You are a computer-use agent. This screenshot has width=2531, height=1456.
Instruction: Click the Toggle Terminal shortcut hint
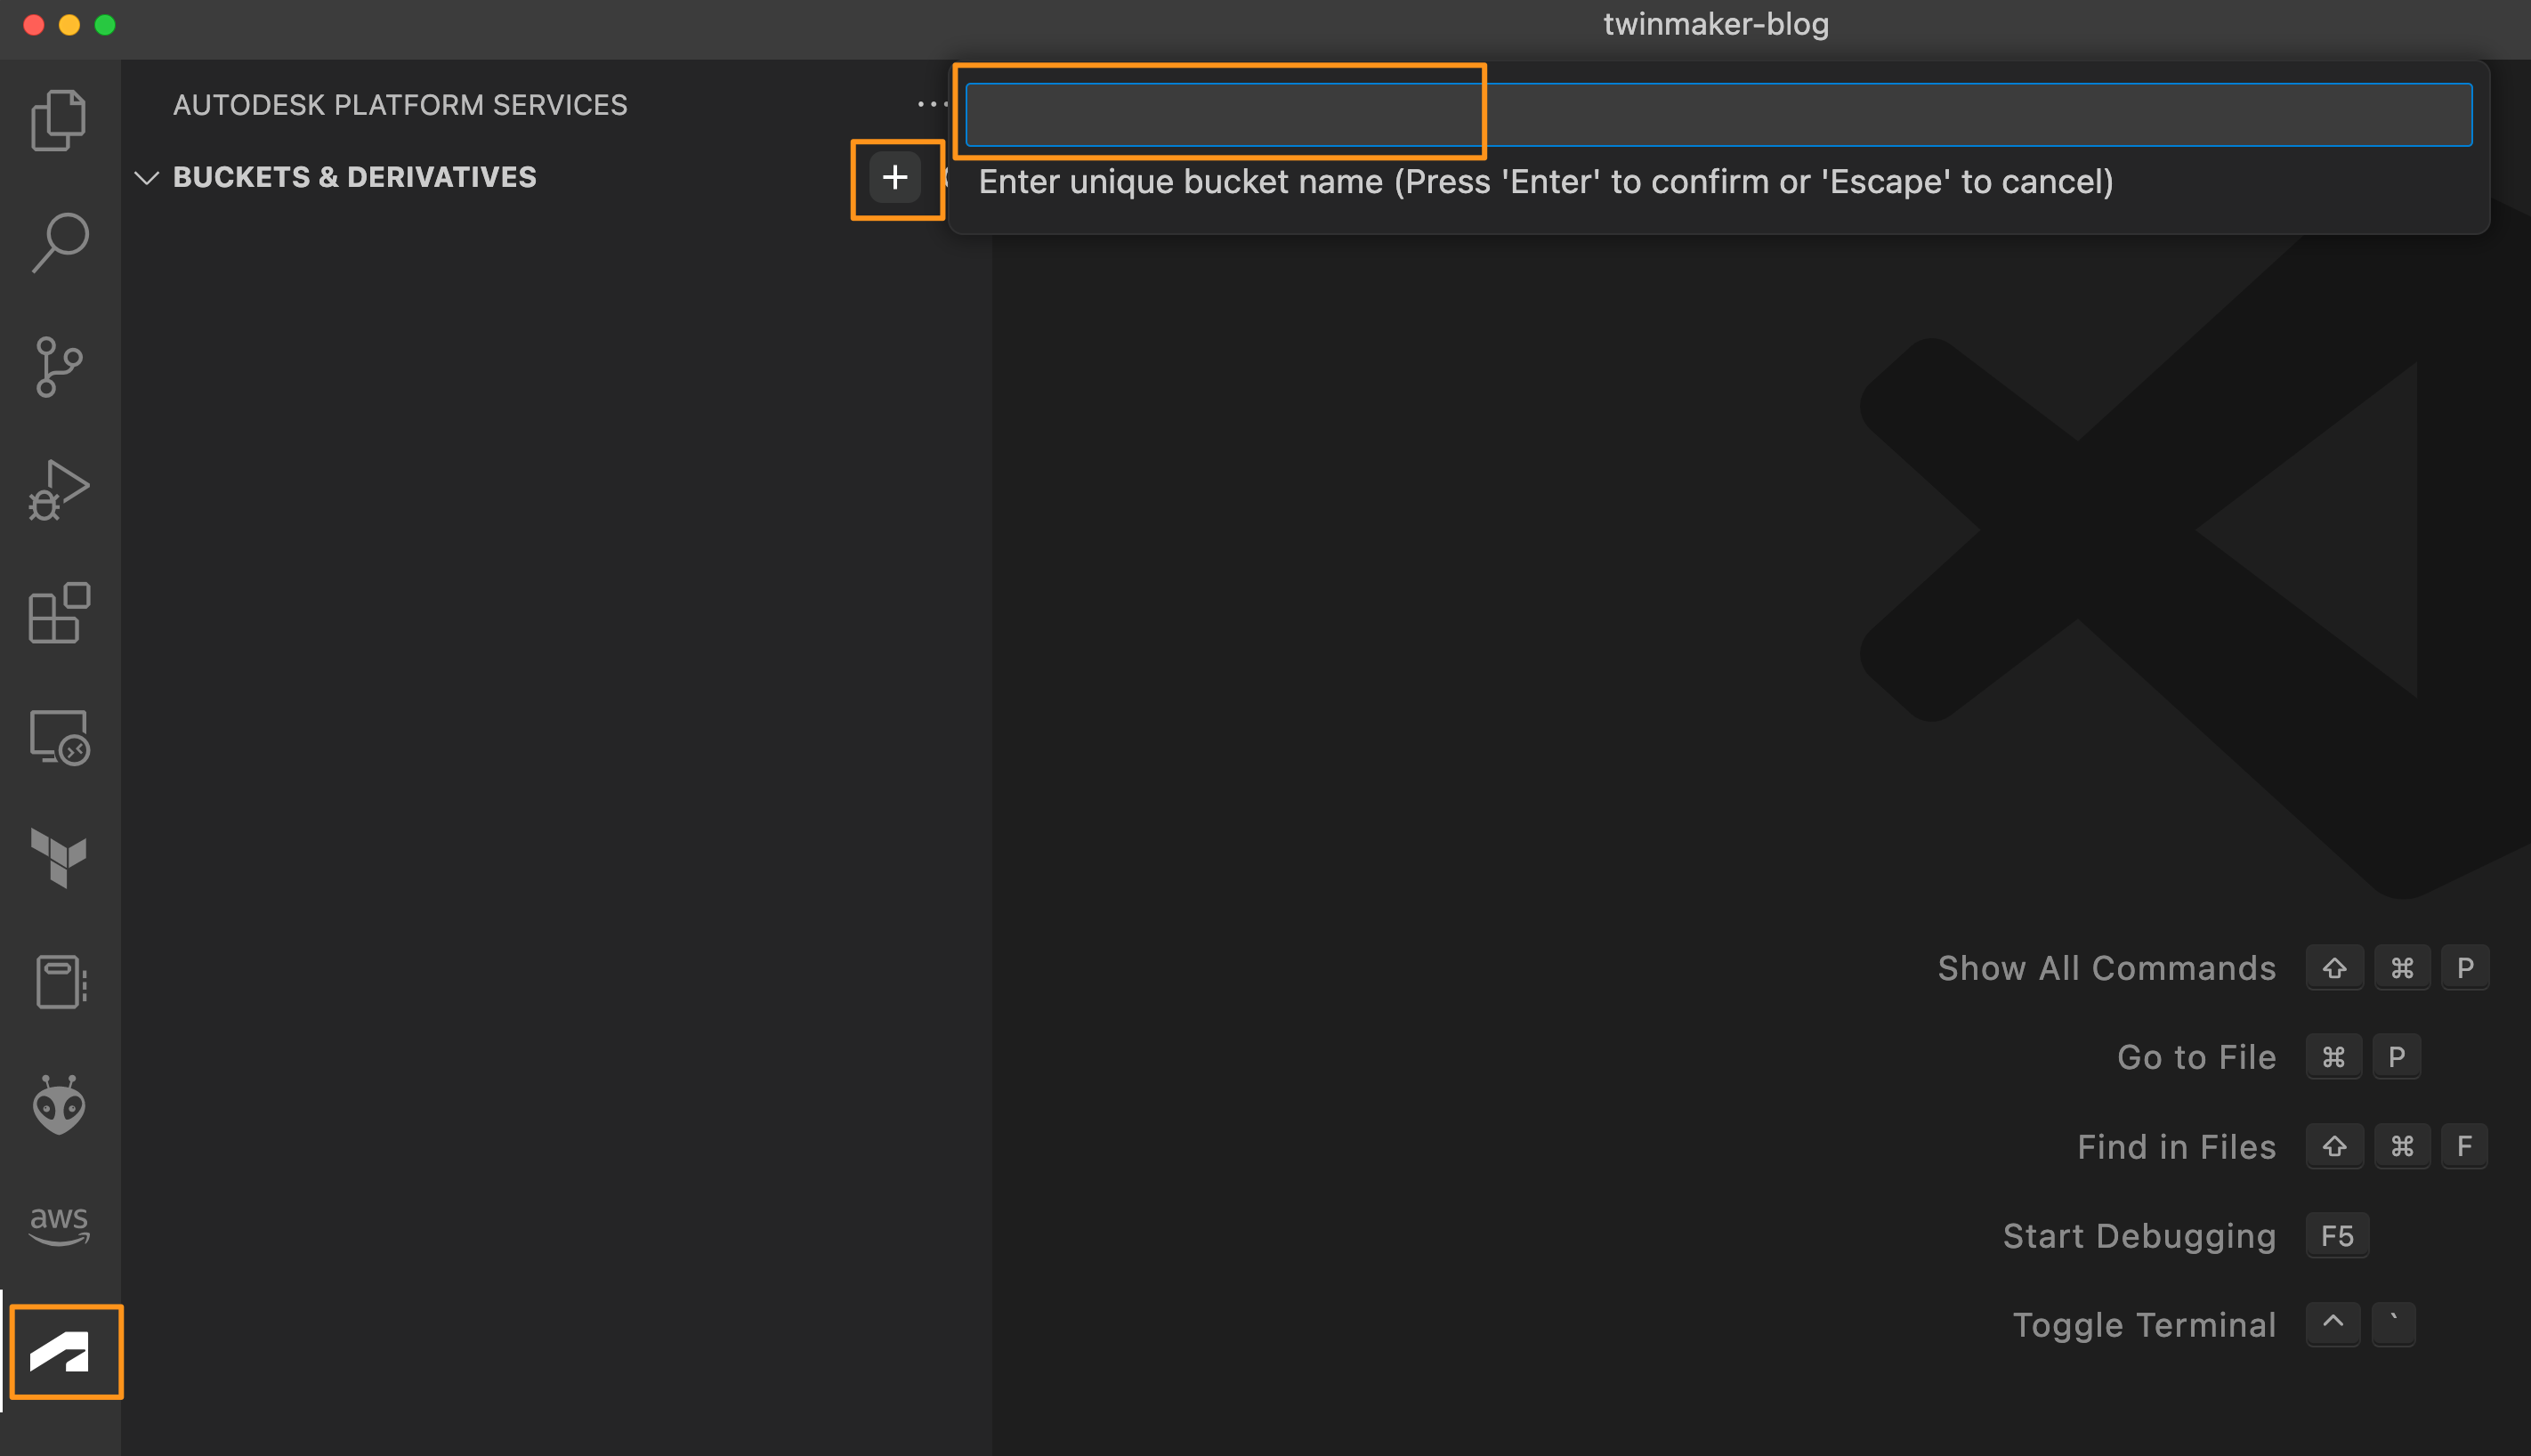2144,1325
